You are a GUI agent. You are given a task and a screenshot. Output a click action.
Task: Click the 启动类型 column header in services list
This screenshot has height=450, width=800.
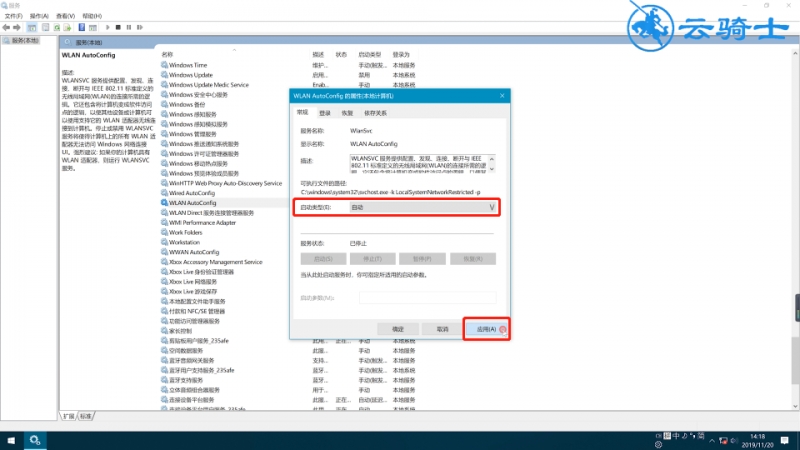(369, 55)
